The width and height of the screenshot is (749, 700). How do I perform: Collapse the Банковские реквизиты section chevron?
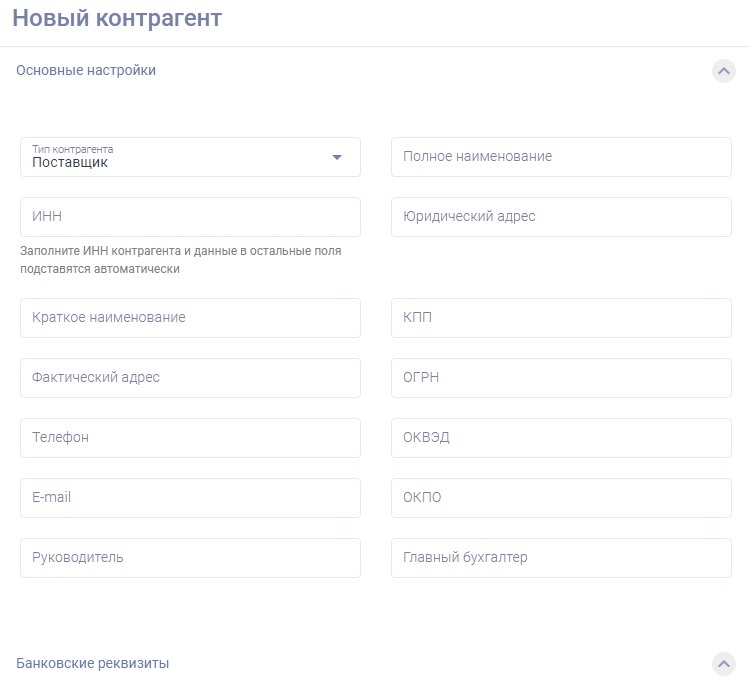(x=723, y=664)
